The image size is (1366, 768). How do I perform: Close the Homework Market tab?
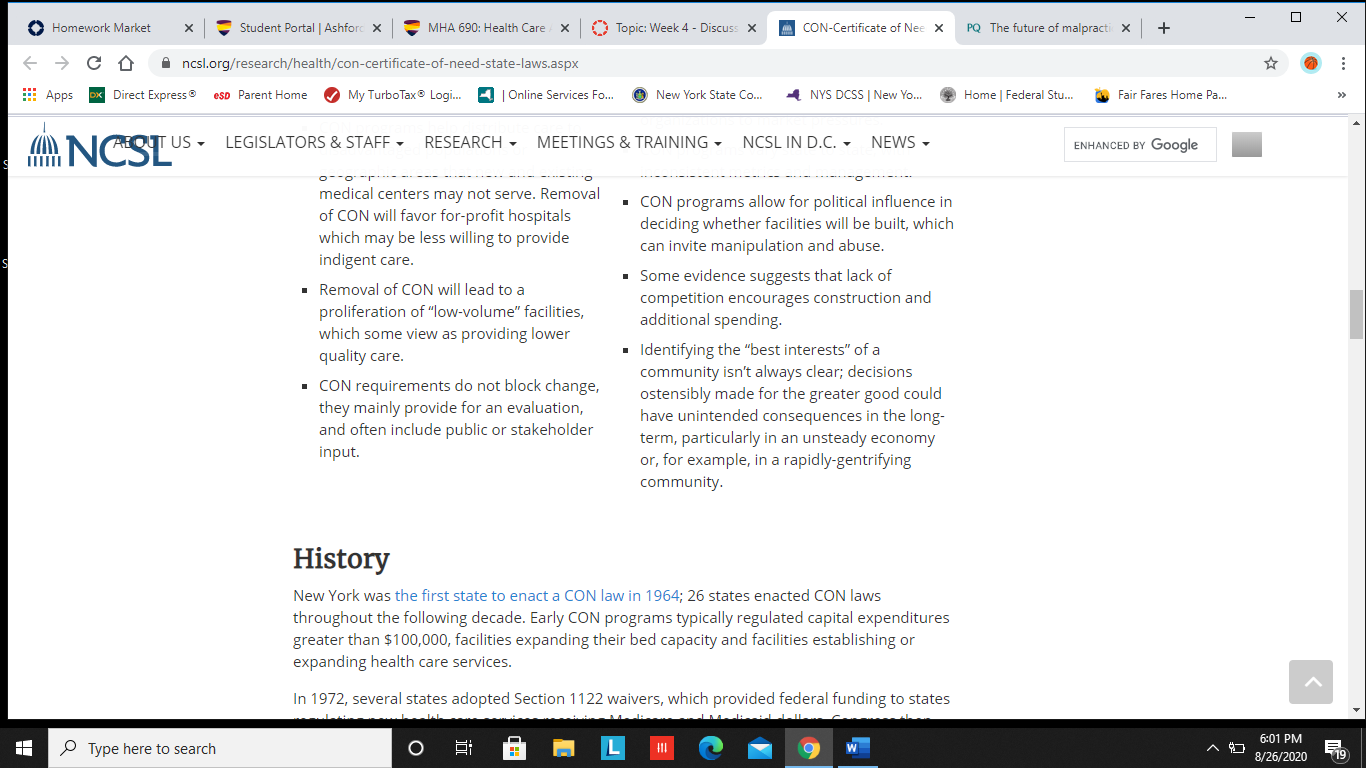point(189,28)
